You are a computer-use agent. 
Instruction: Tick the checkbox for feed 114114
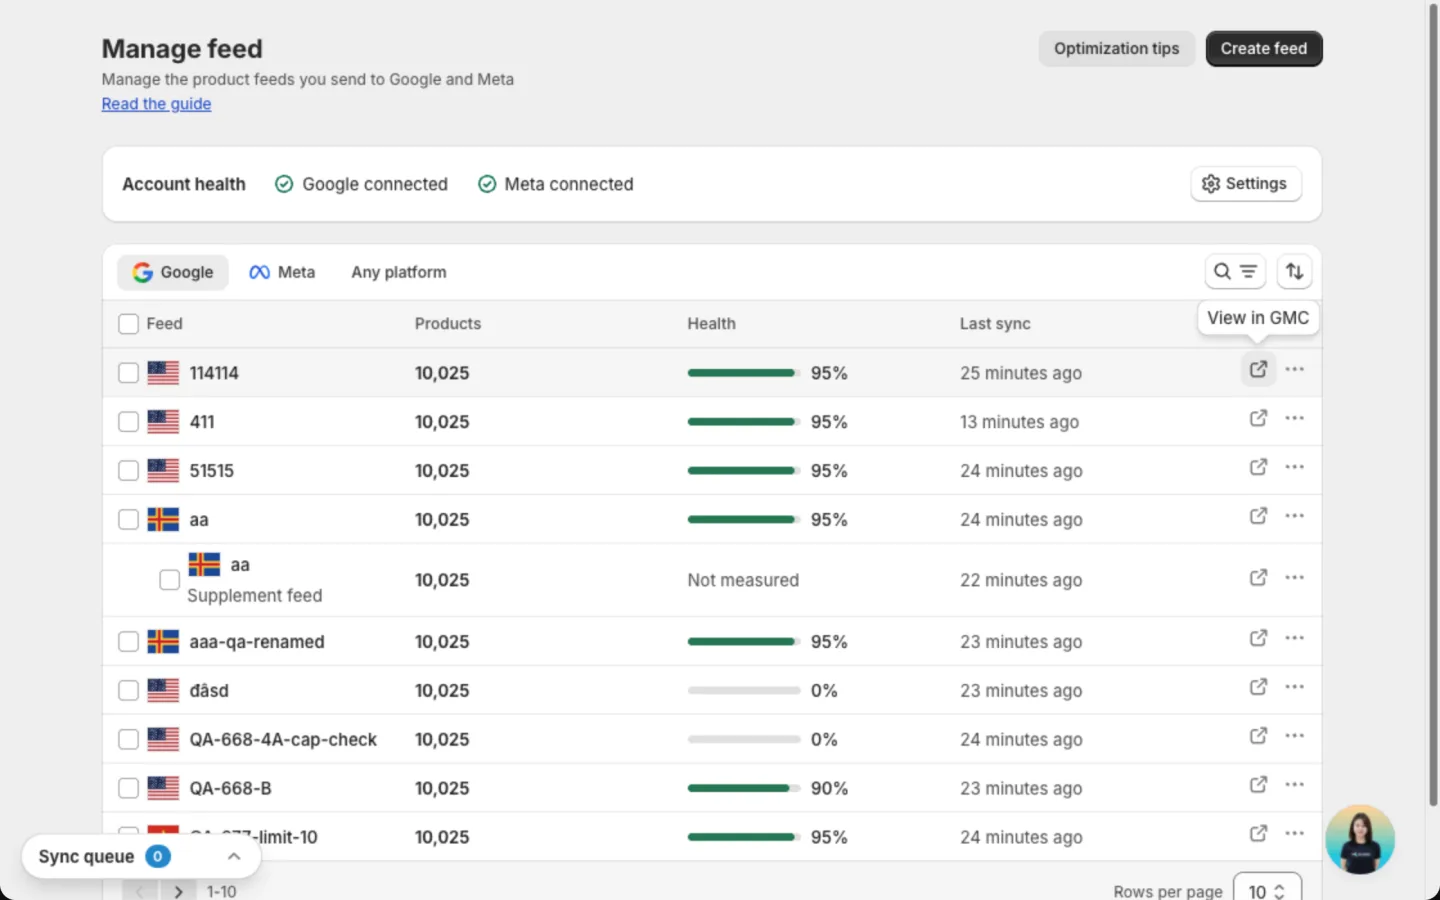[x=128, y=373]
